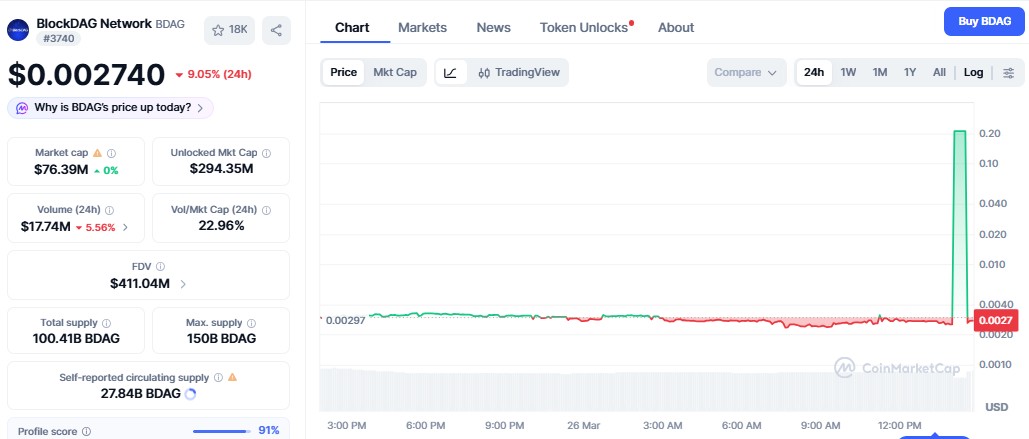Screen dimensions: 1029x439
Task: Open the Max. supply info icon
Action: click(251, 323)
